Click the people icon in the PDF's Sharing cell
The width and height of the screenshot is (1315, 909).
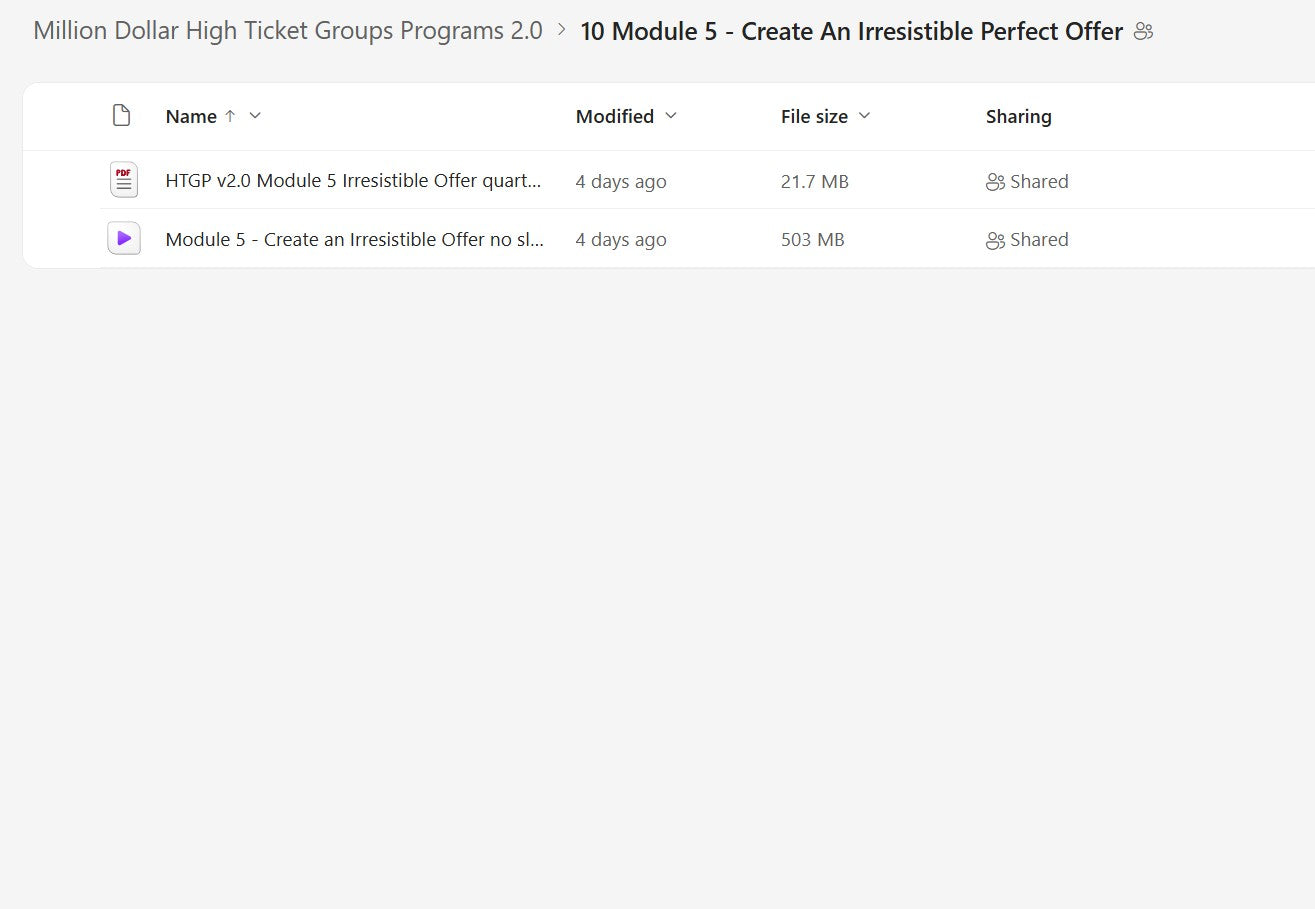point(995,182)
